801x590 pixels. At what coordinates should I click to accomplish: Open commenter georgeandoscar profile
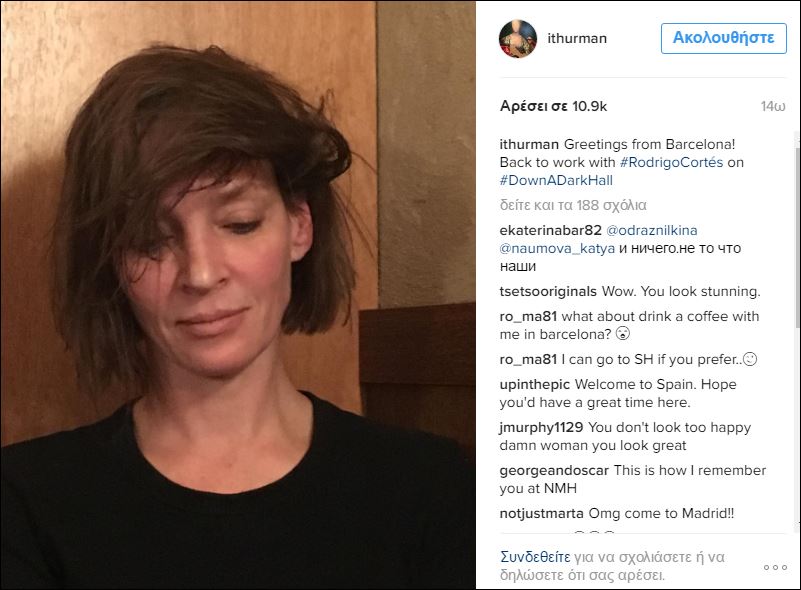click(554, 470)
